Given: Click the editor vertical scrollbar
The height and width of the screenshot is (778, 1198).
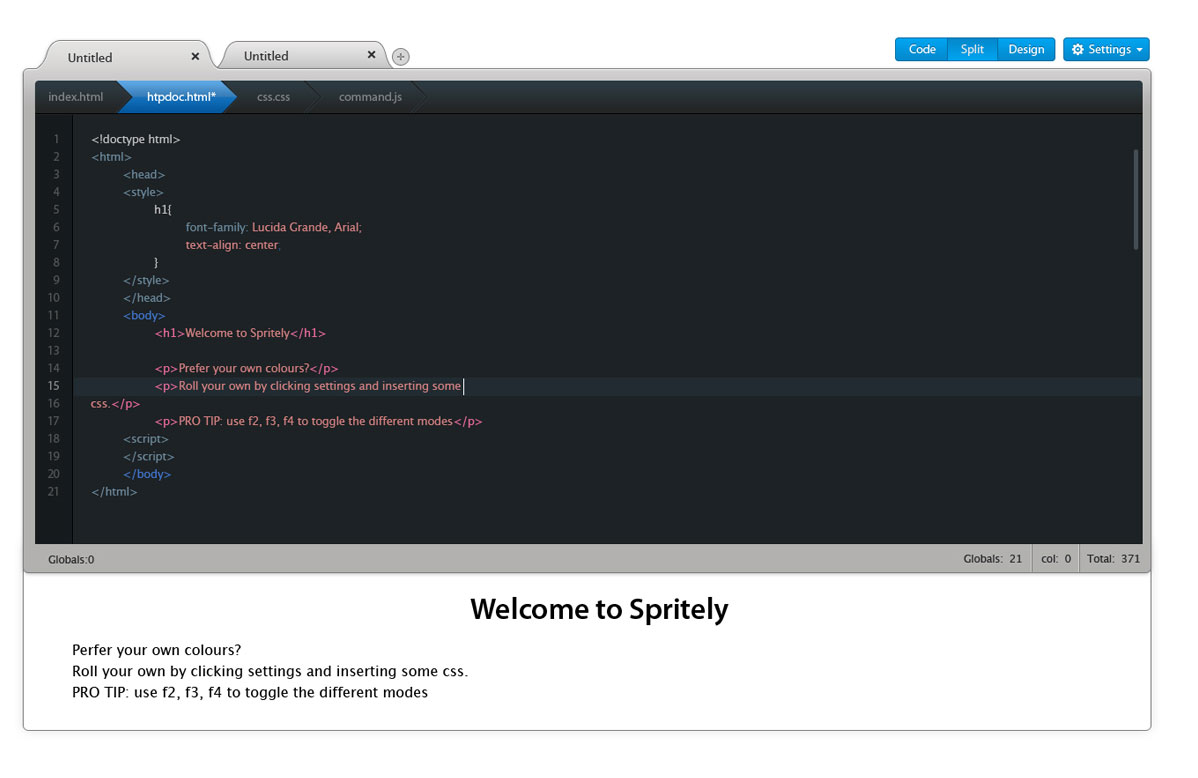Looking at the screenshot, I should (1136, 198).
